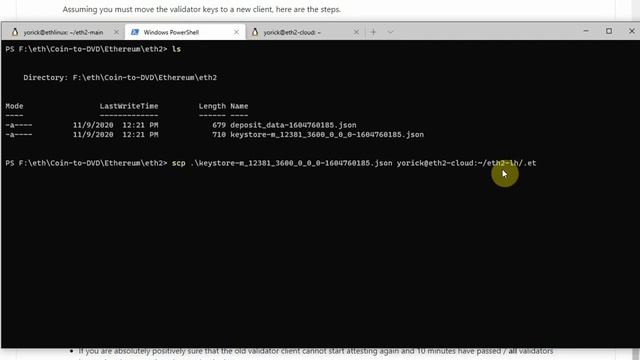Close the yorick@eth2-cloud tab
The width and height of the screenshot is (640, 360).
point(356,32)
